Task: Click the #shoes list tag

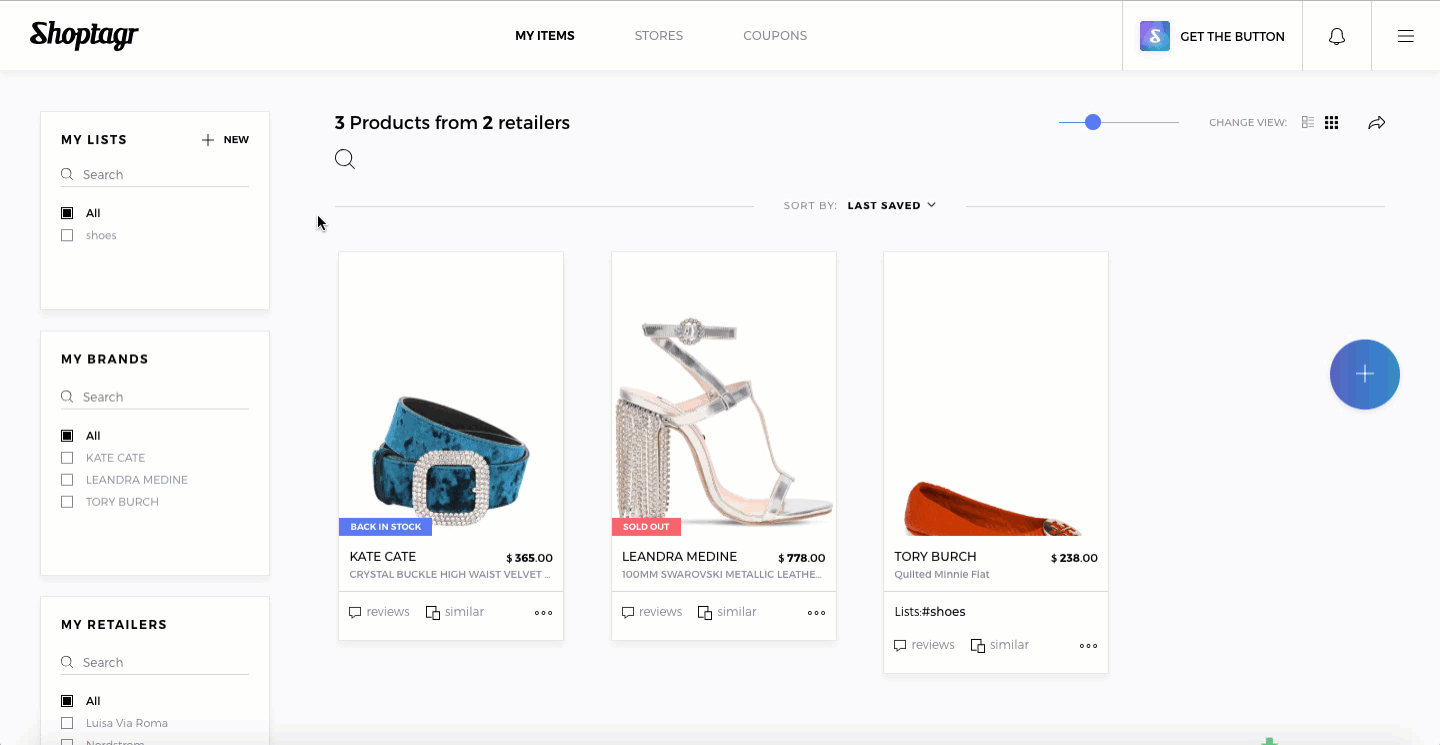Action: (943, 612)
